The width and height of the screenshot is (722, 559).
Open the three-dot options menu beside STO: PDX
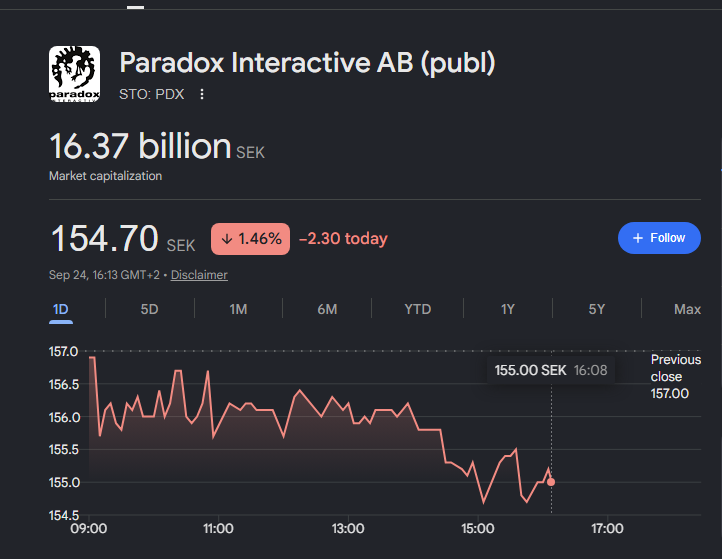202,94
